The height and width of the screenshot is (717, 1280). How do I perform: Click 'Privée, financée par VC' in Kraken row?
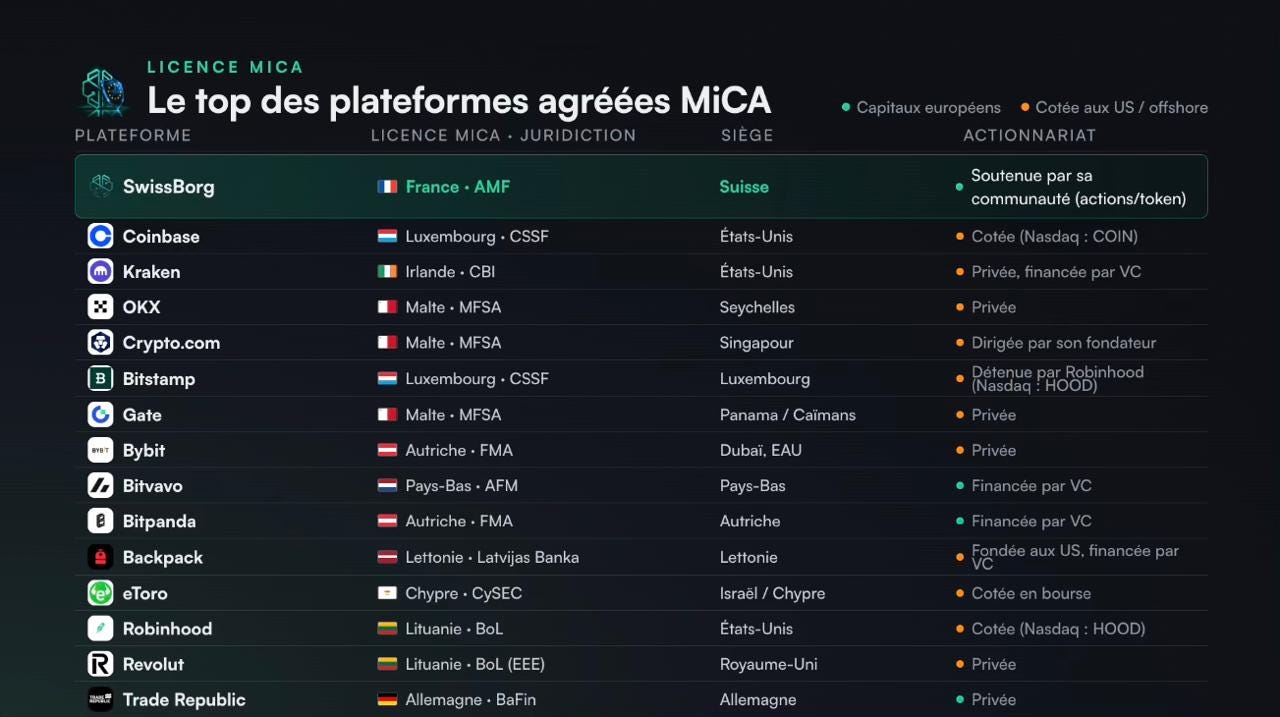coord(1056,271)
